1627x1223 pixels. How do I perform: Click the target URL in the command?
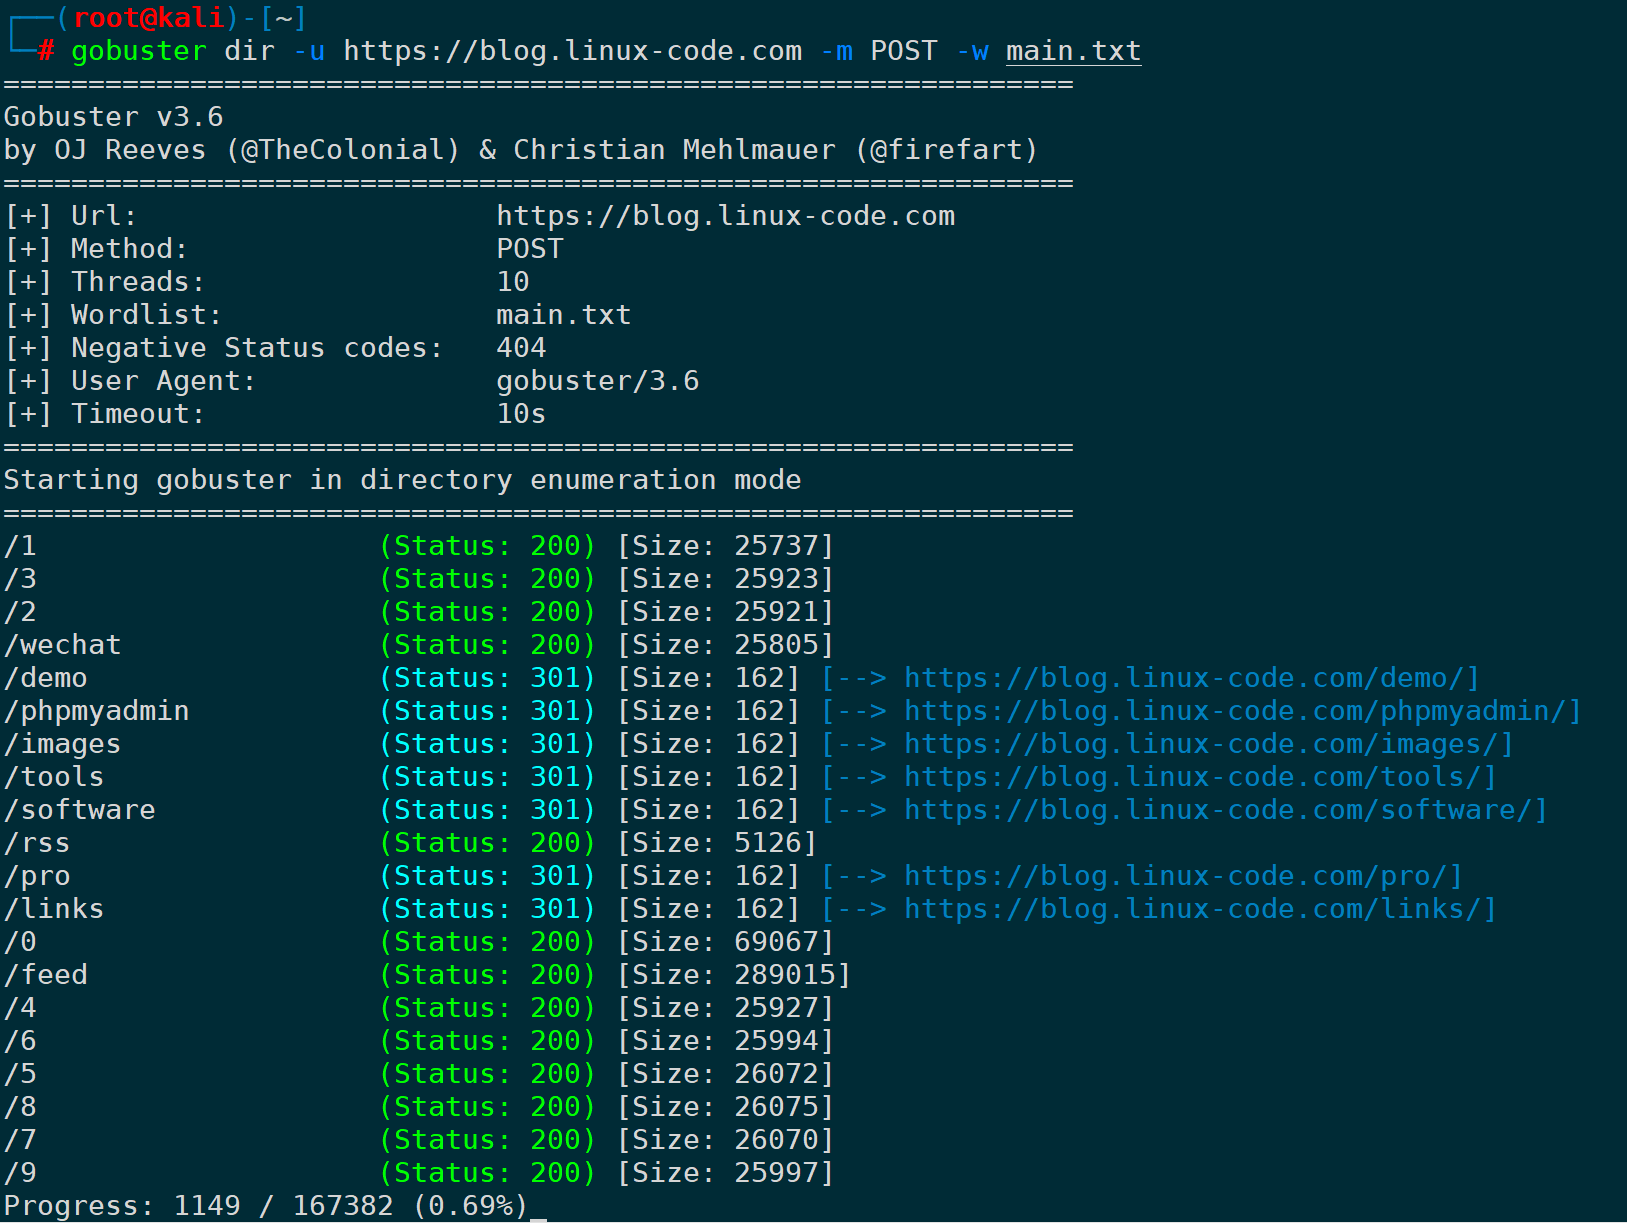click(x=573, y=51)
